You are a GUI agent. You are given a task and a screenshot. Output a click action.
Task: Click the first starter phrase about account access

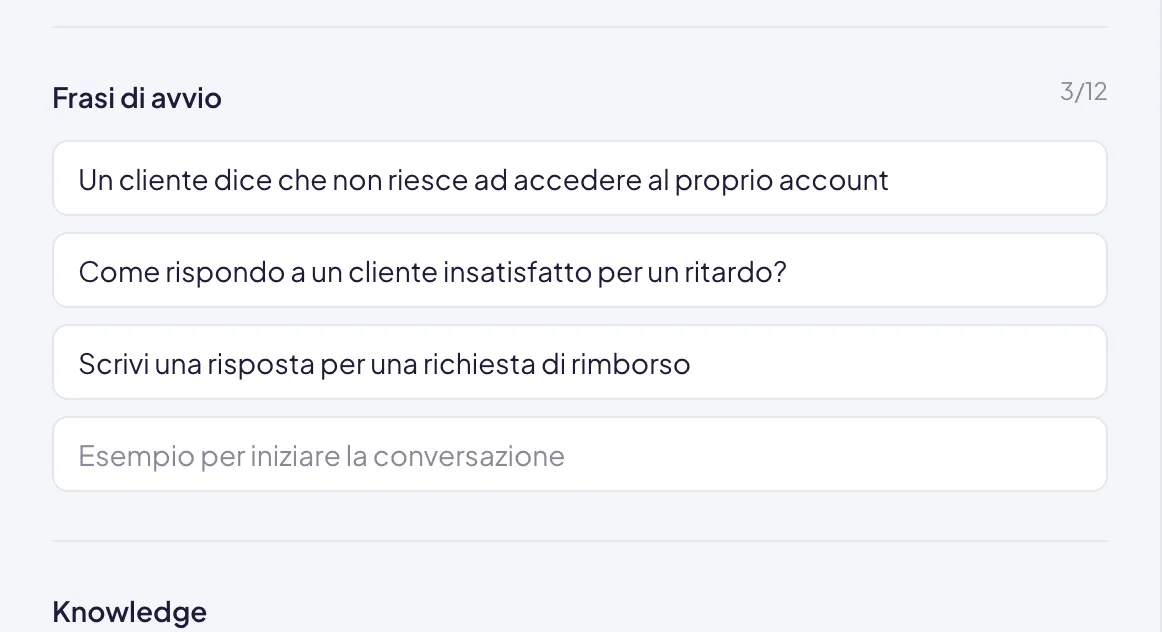[580, 179]
